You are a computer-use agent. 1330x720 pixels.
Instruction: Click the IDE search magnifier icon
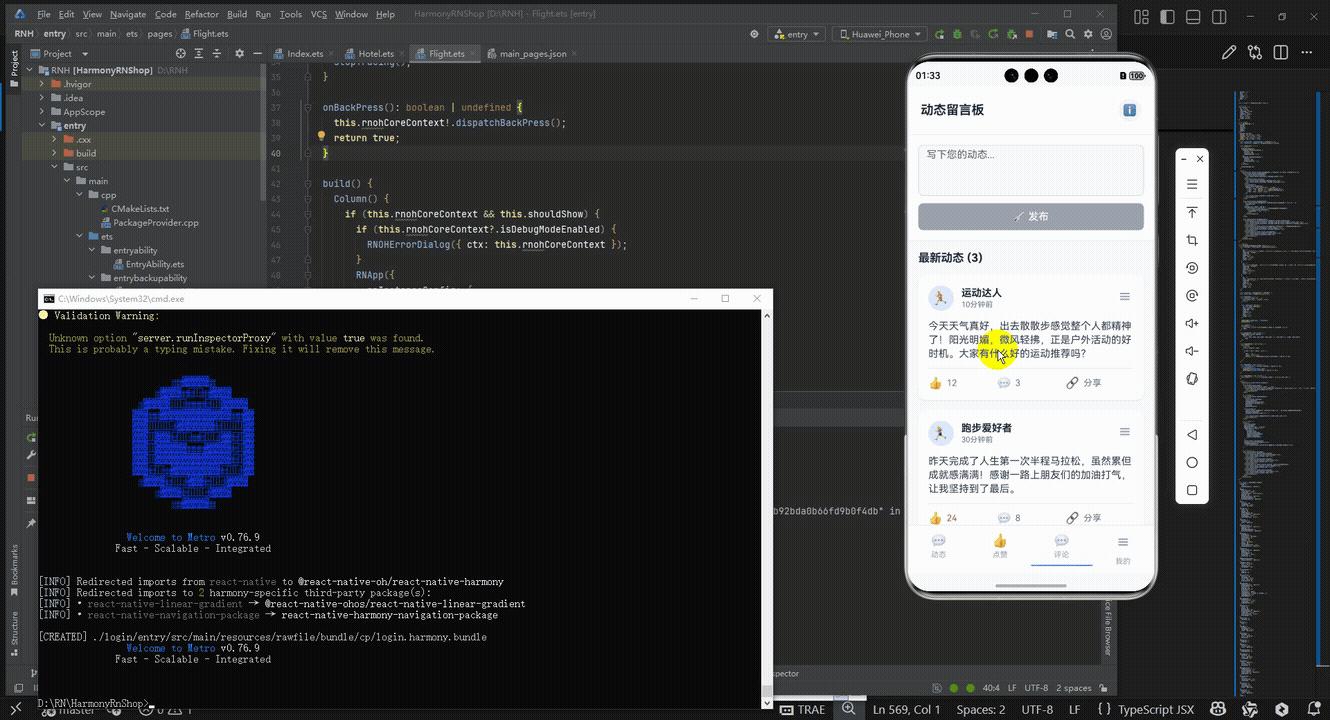(1070, 34)
